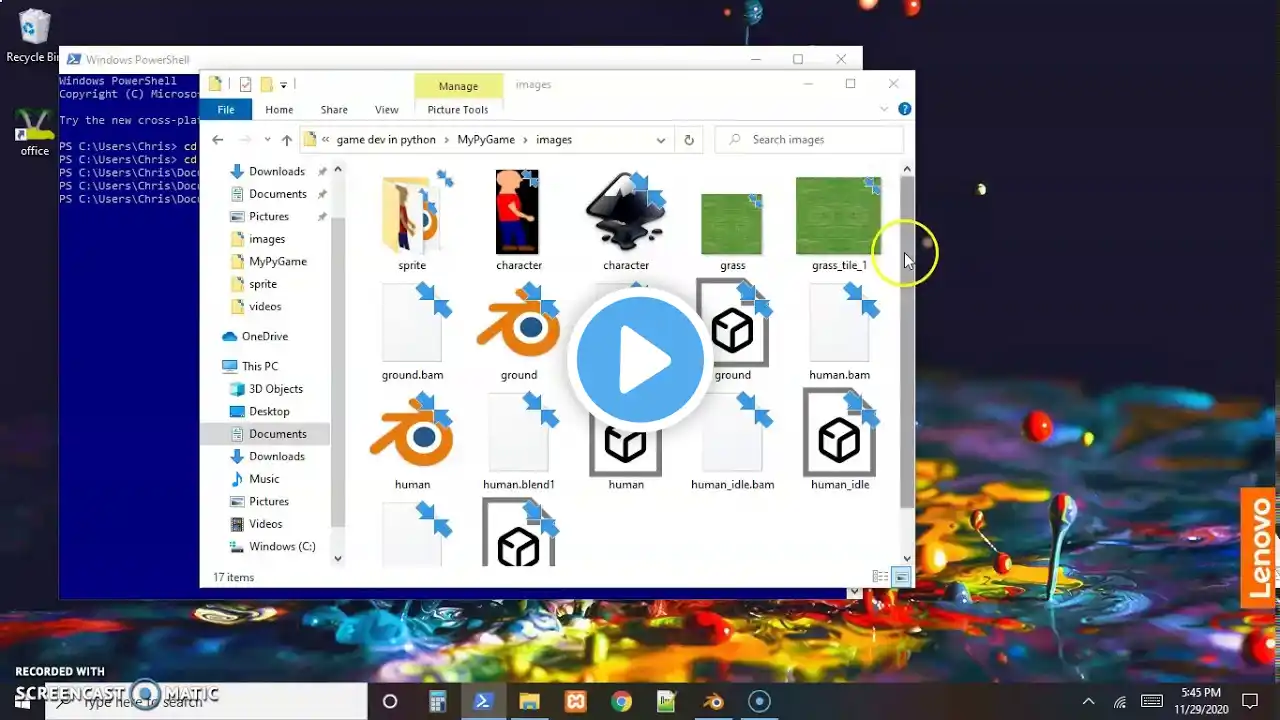Click the chevron after MyPyGame in address bar
1280x720 pixels.
tap(524, 140)
